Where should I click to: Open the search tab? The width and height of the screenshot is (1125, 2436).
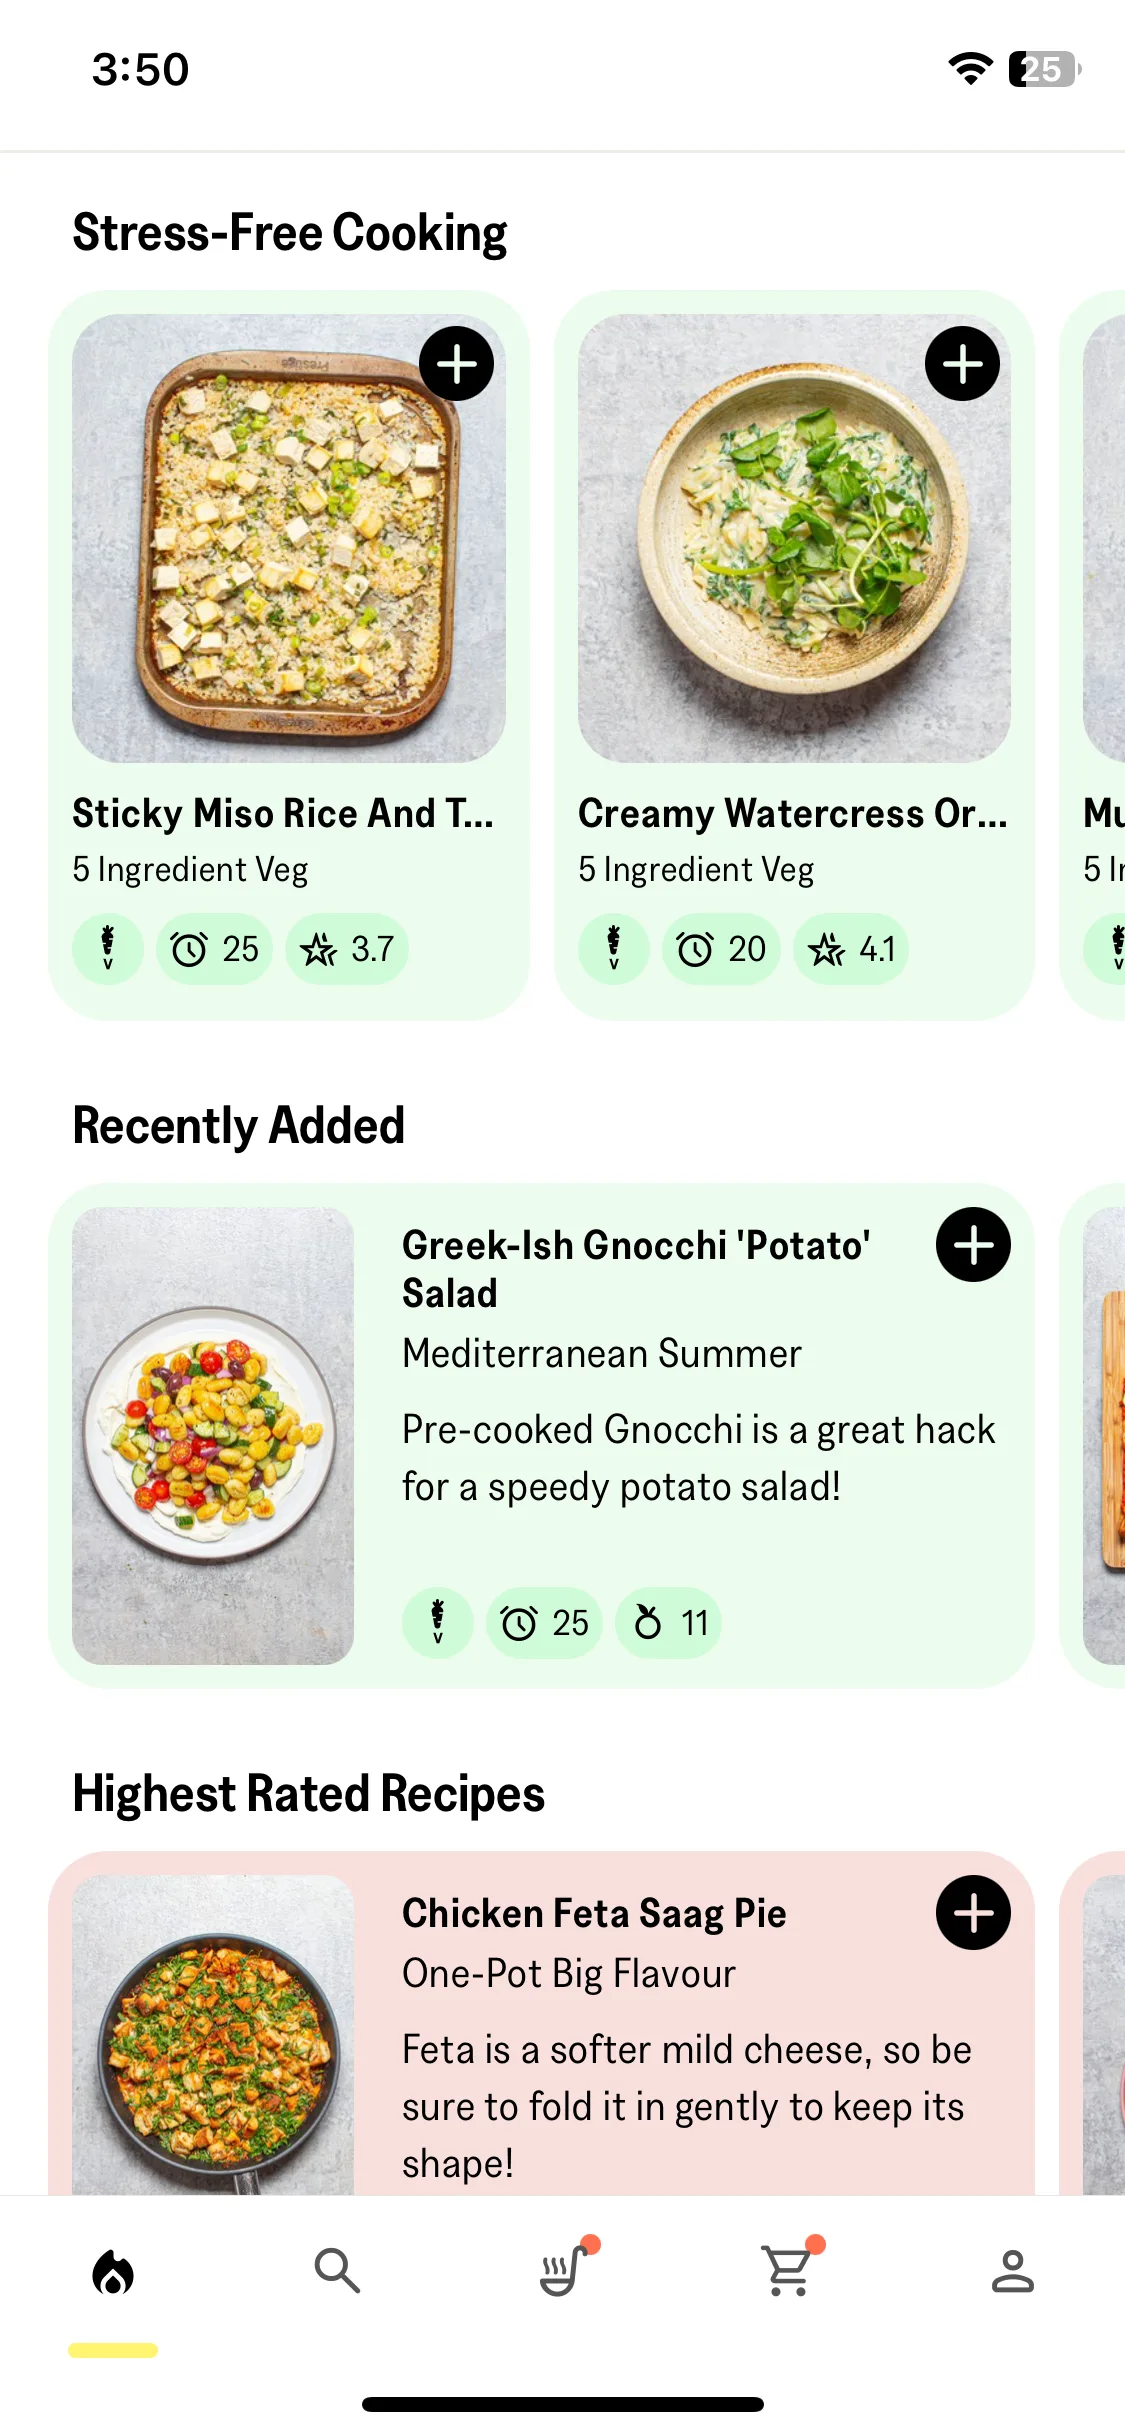coord(337,2272)
